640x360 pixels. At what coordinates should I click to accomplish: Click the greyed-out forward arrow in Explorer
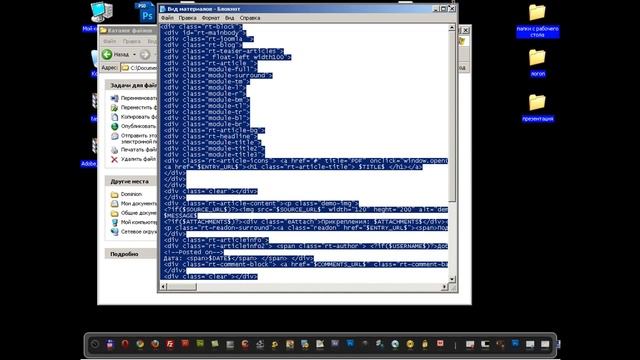point(145,54)
